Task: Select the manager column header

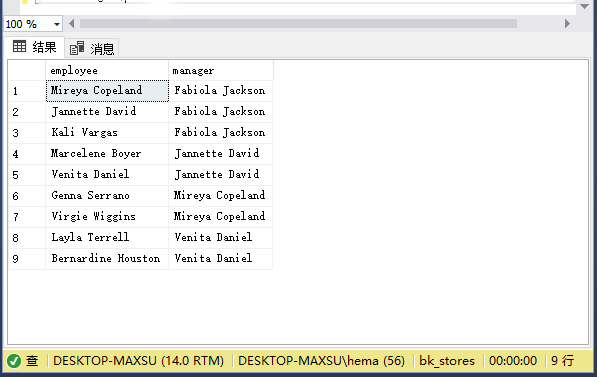Action: pos(220,70)
